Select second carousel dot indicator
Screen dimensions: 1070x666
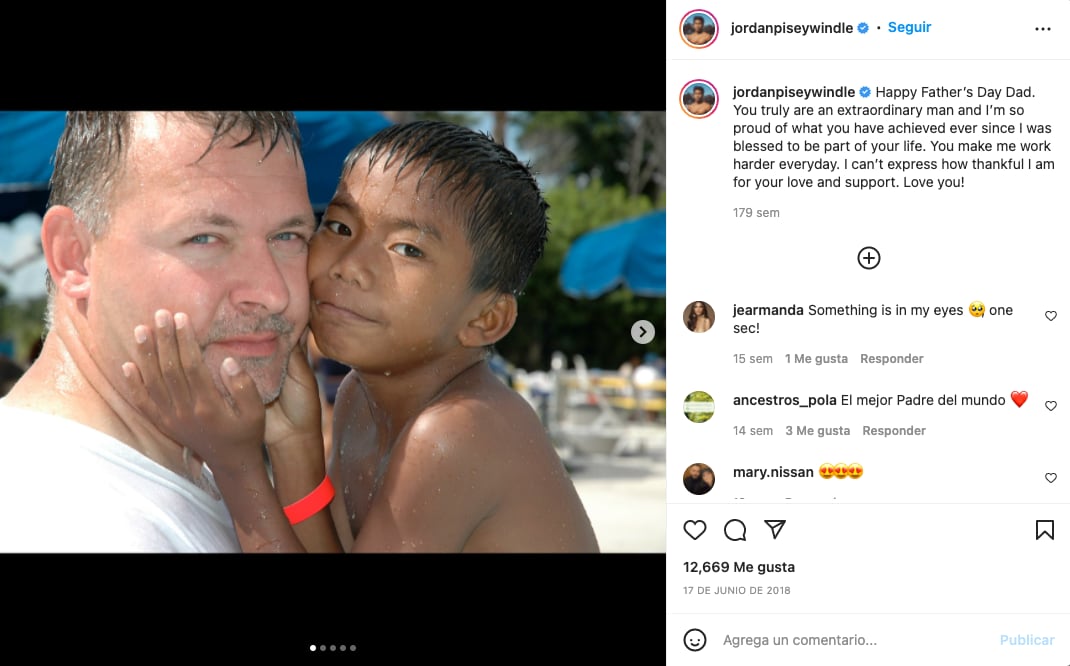coord(323,648)
